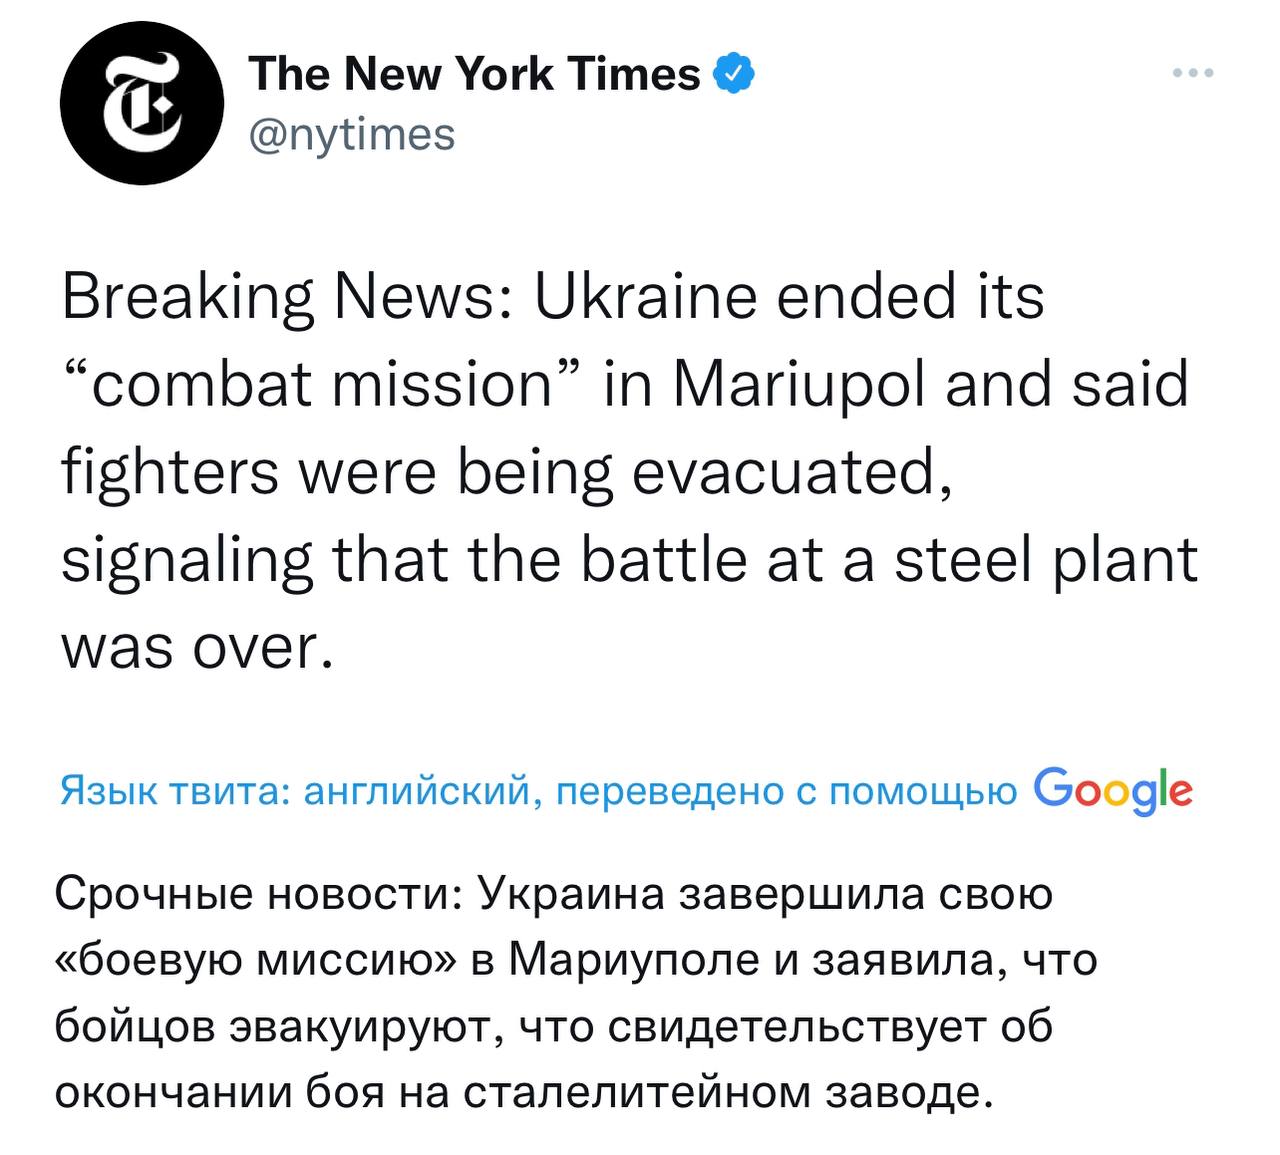Click the blue verified checkmark badge
This screenshot has width=1280, height=1155.
coord(733,75)
